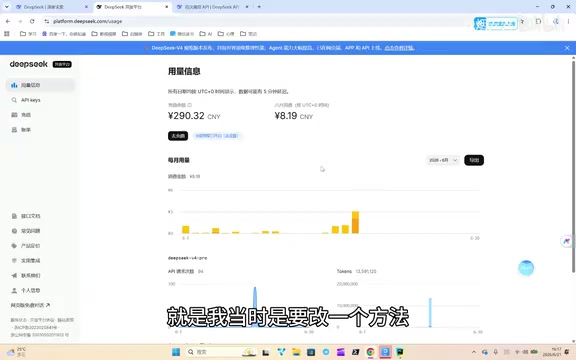
Task: Click the taskbar search box
Action: pos(221,352)
